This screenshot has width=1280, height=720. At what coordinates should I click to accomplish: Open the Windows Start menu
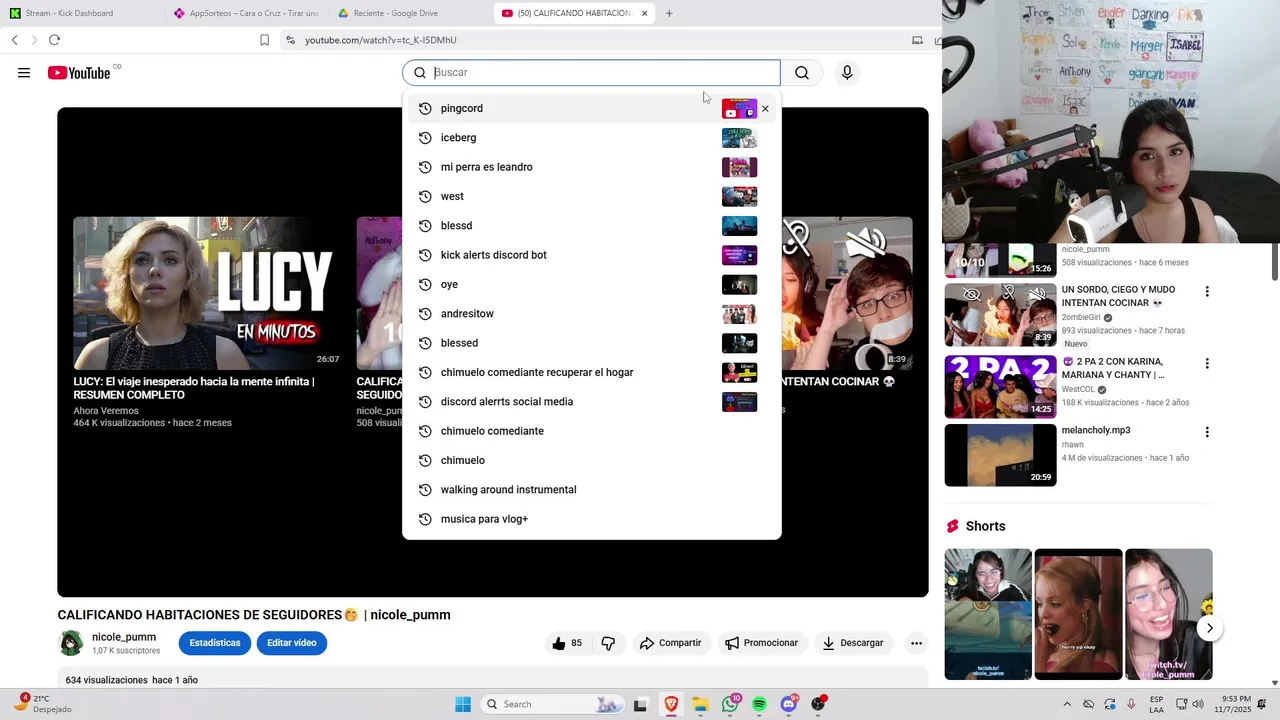pyautogui.click(x=463, y=704)
